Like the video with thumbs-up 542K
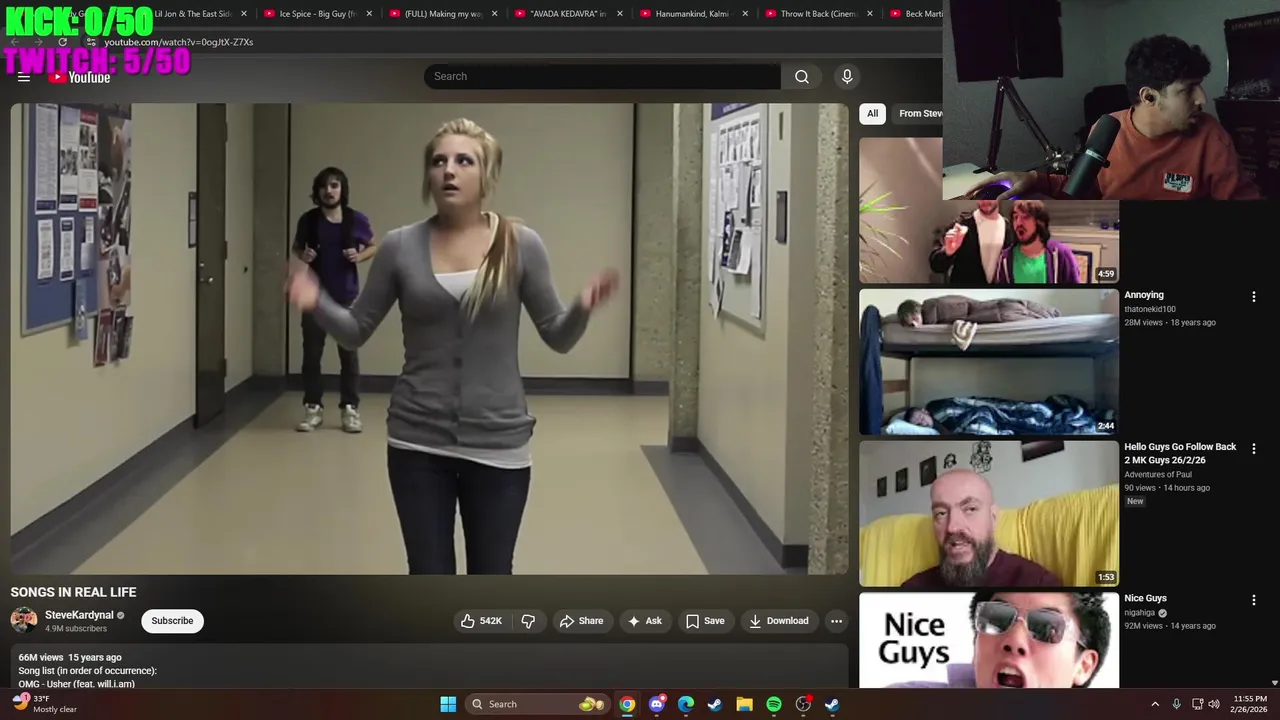Viewport: 1280px width, 720px height. coord(481,621)
